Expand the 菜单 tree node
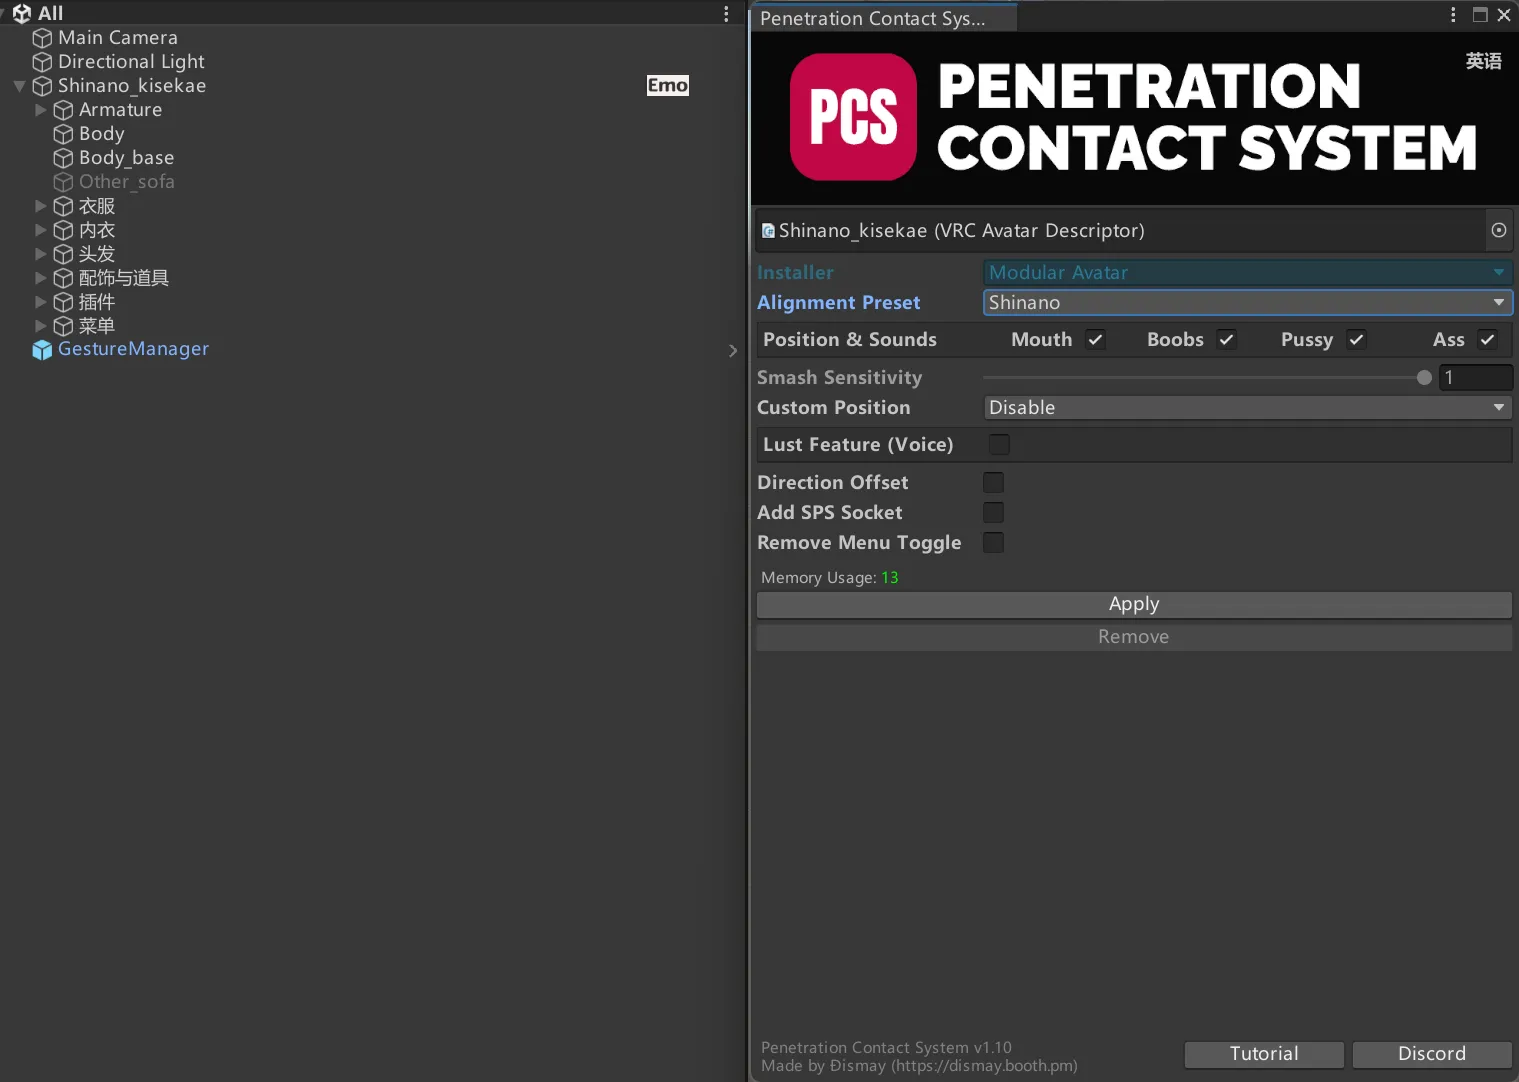This screenshot has width=1519, height=1082. coord(41,326)
